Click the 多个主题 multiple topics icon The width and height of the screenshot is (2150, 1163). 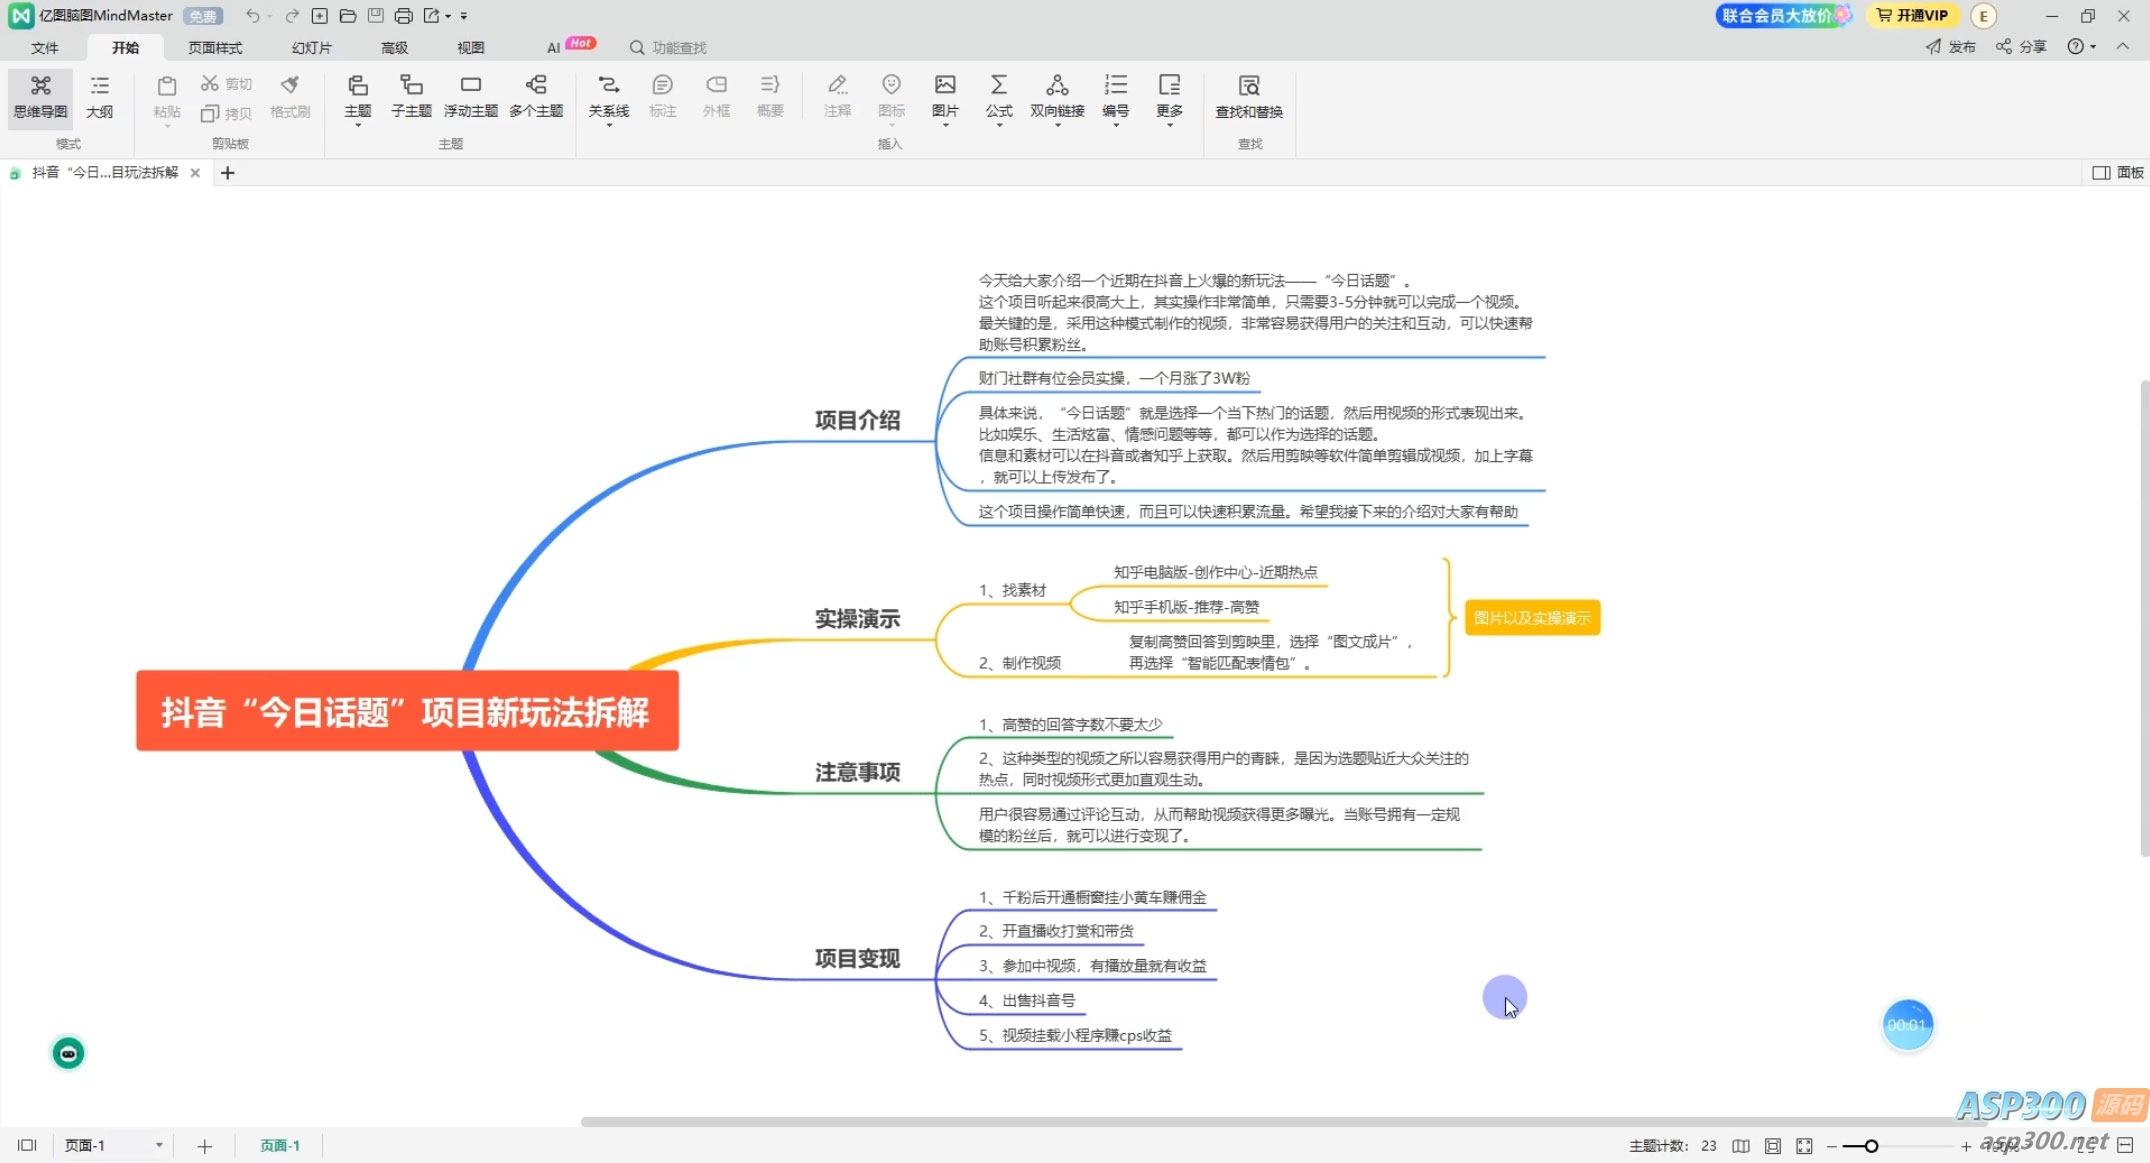click(536, 96)
